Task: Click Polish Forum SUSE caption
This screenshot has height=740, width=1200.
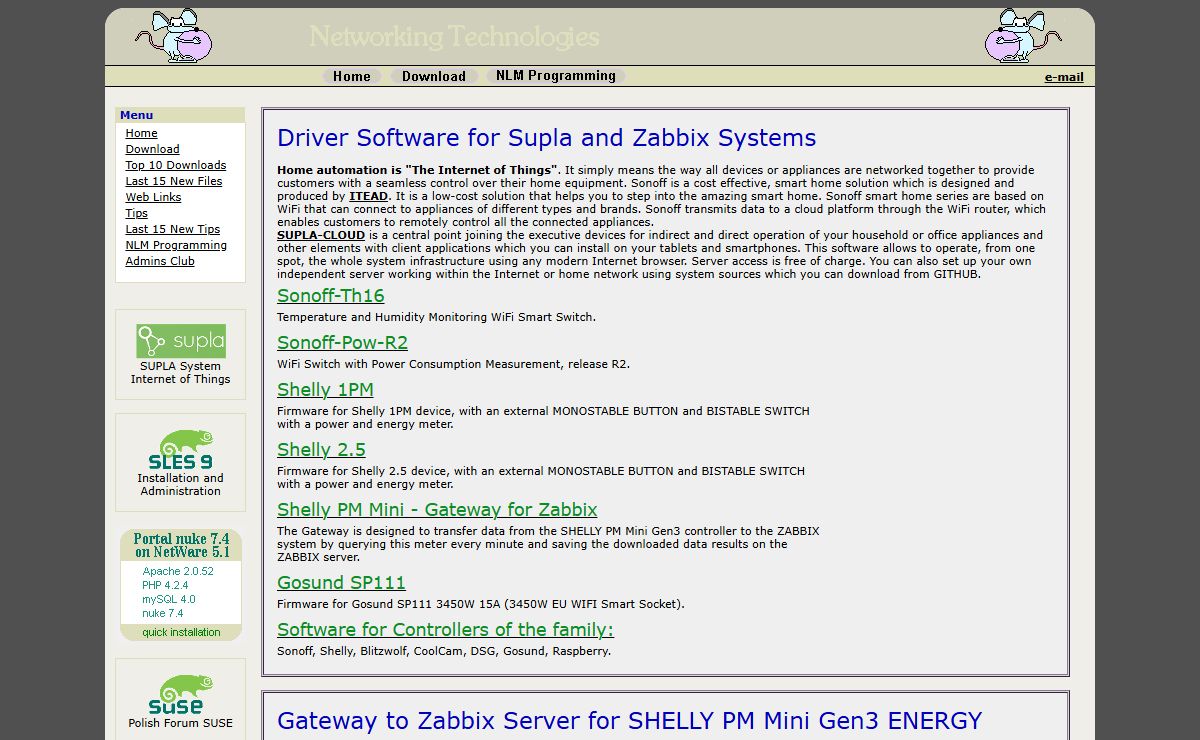Action: 180,723
